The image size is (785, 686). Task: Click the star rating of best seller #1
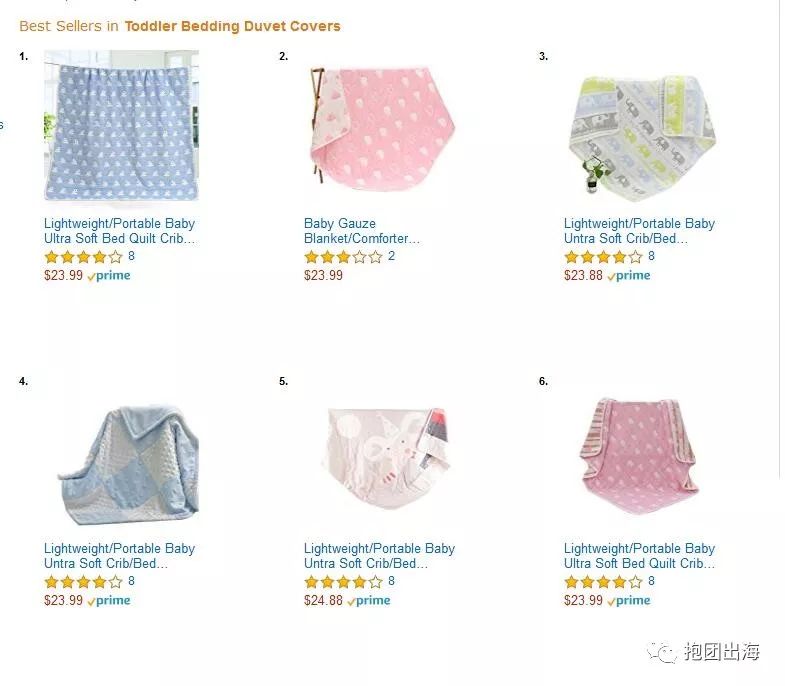click(83, 257)
